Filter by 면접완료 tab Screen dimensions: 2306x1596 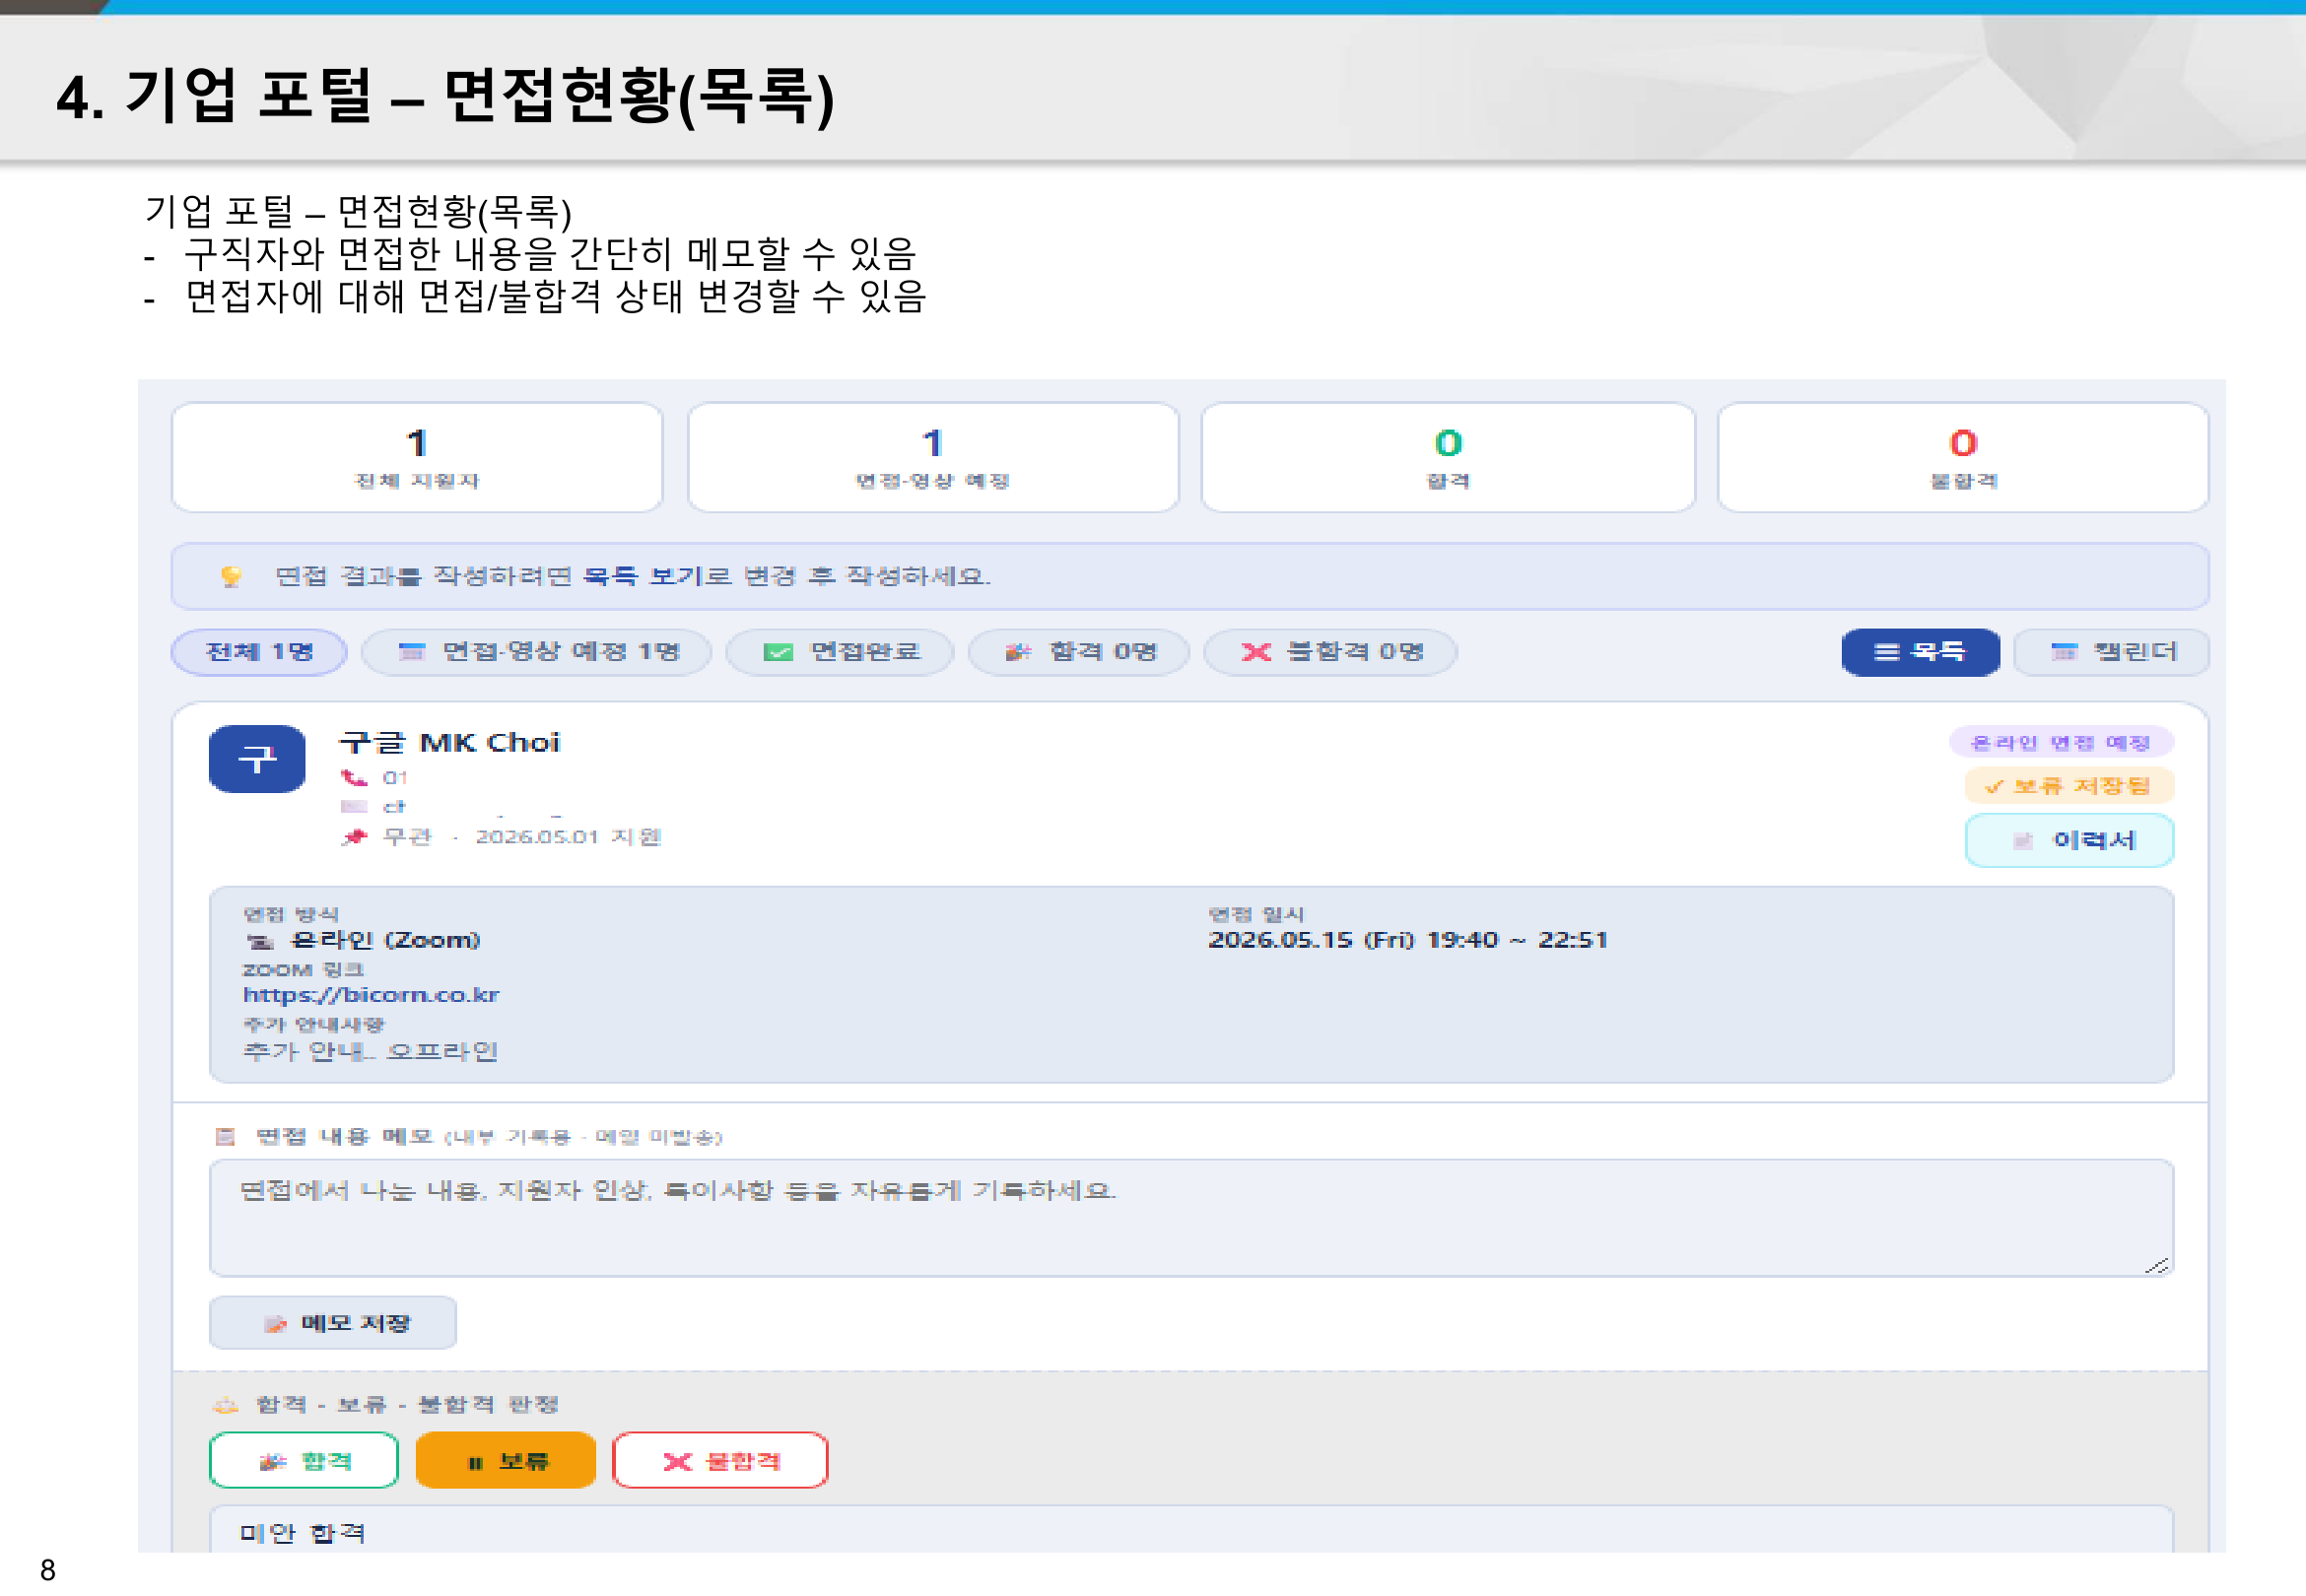coord(840,652)
